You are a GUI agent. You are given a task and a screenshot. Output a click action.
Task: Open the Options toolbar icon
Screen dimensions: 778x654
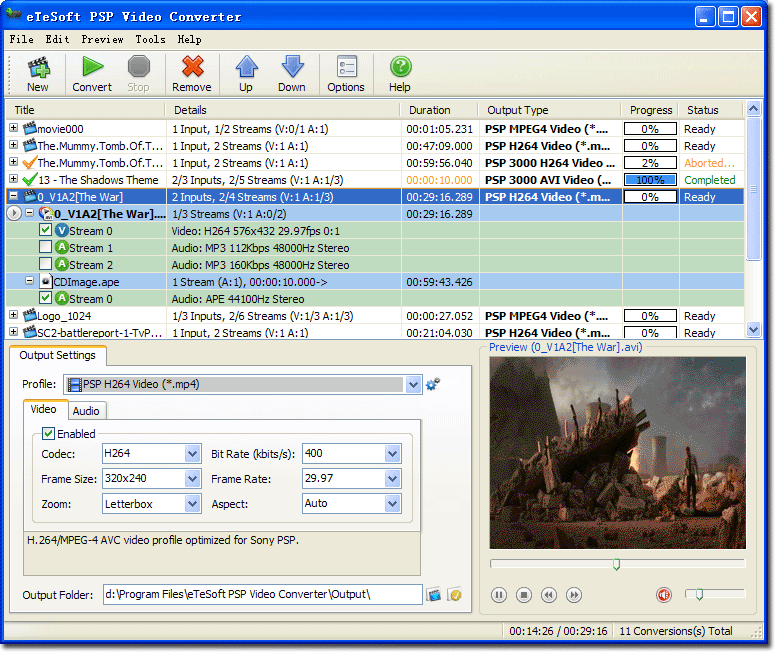[x=346, y=74]
